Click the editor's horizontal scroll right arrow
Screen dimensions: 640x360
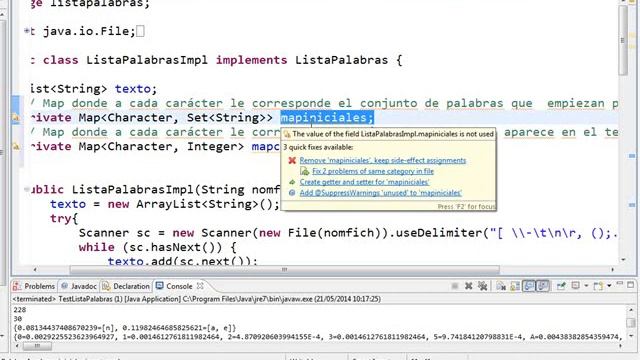612,269
